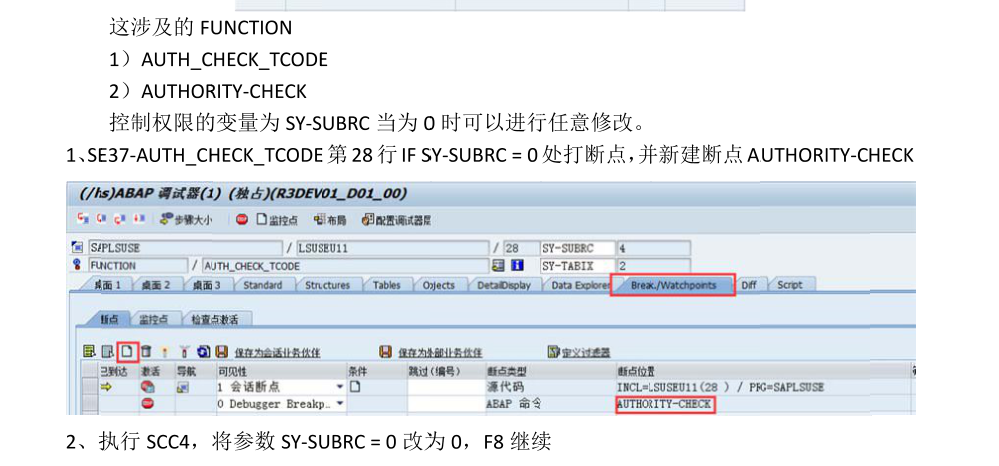The width and height of the screenshot is (999, 466).
Task: Click the AUTHORITY-CHECK location cell
Action: (665, 404)
